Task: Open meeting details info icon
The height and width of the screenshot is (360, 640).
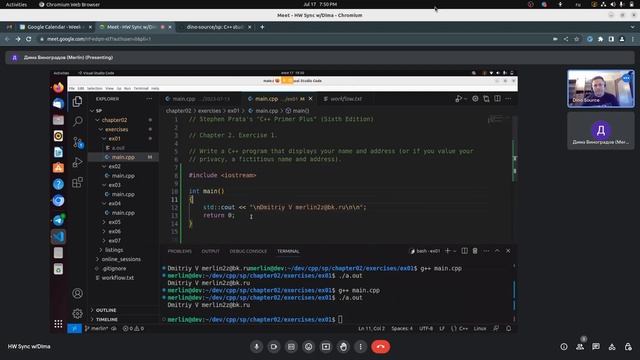Action: click(x=564, y=347)
